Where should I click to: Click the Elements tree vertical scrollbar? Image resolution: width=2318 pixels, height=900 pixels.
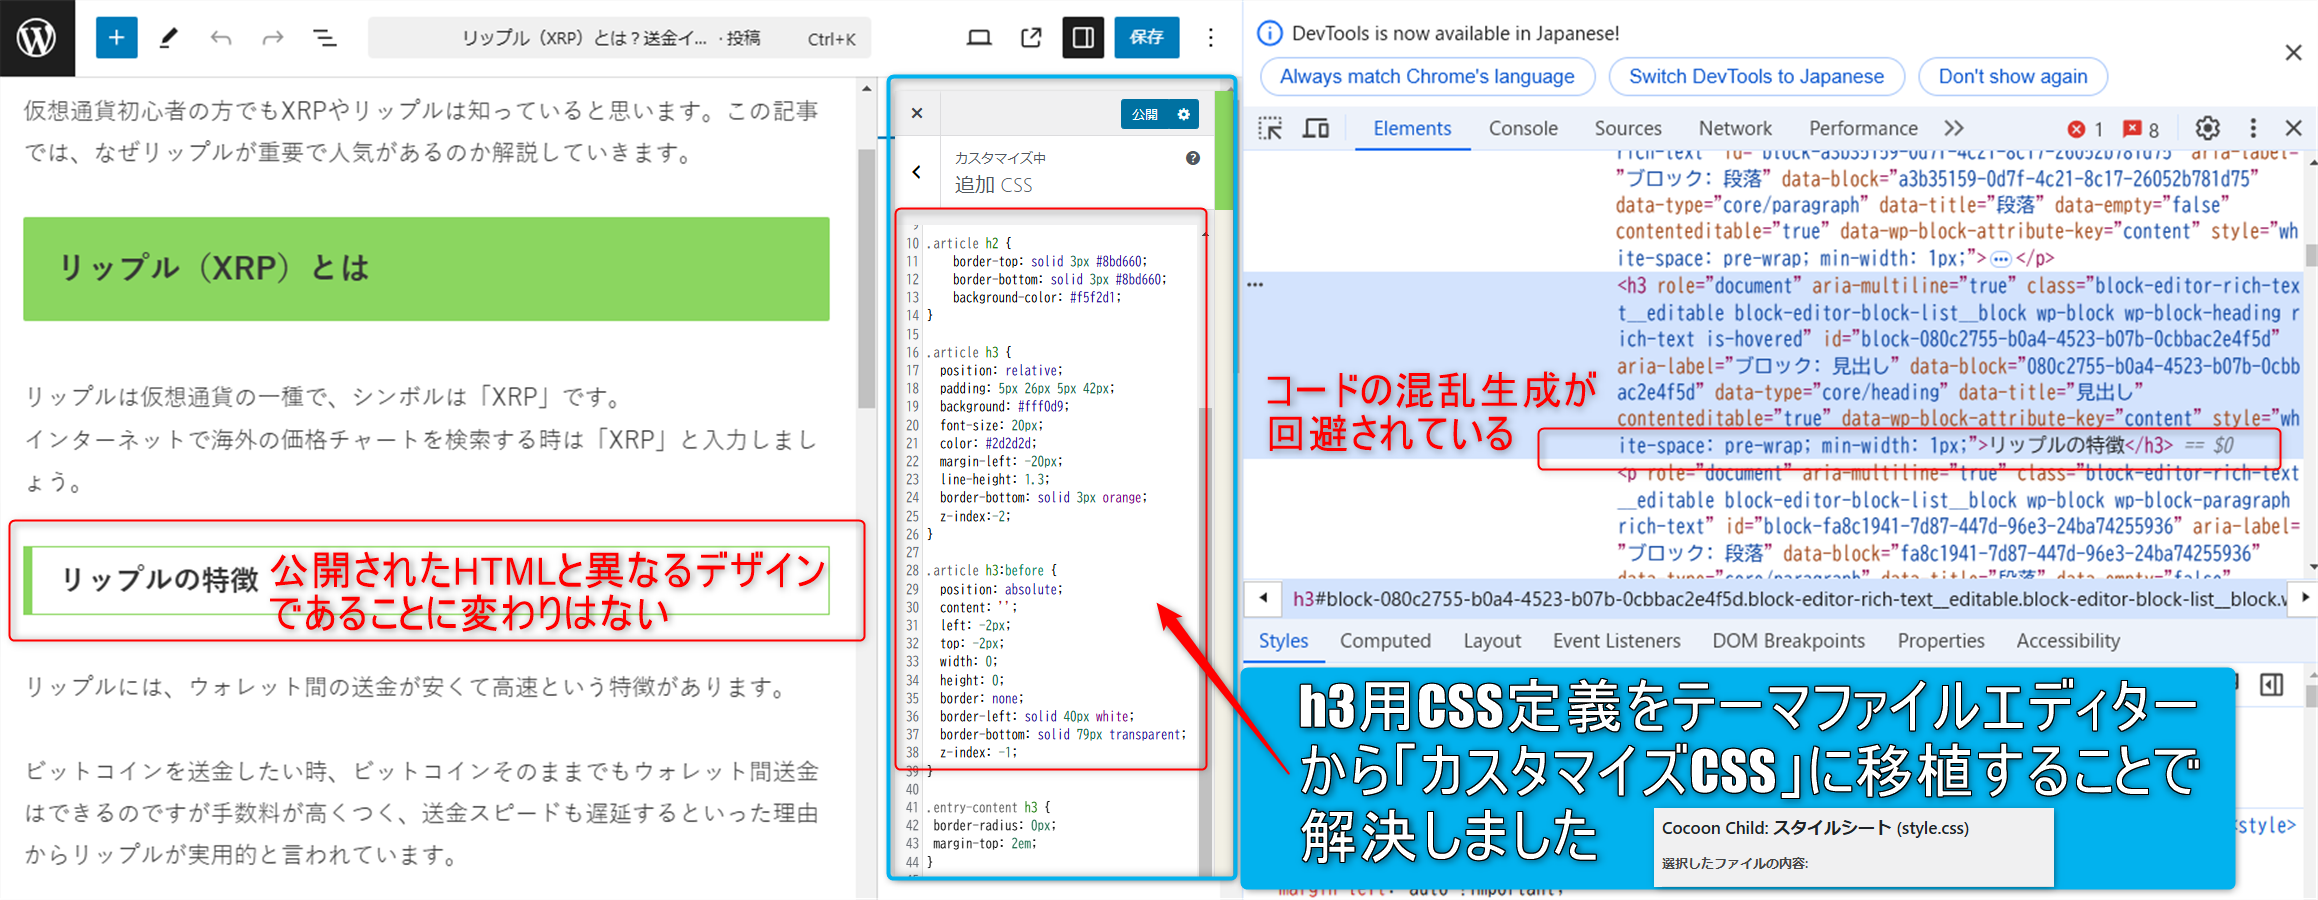tap(2311, 255)
